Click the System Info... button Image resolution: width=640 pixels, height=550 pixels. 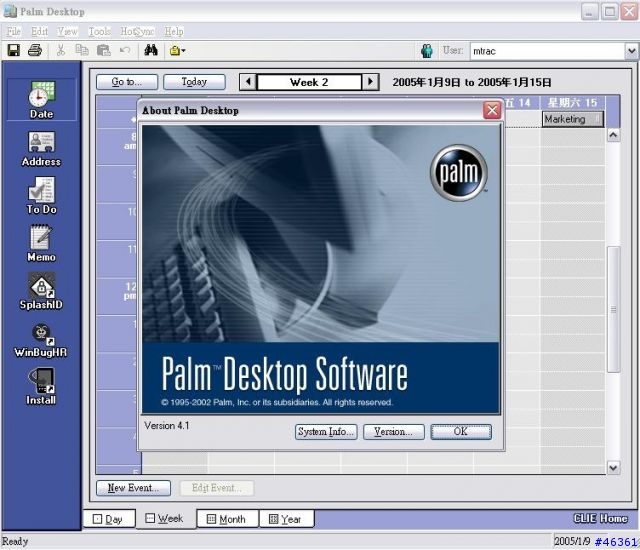pos(326,432)
